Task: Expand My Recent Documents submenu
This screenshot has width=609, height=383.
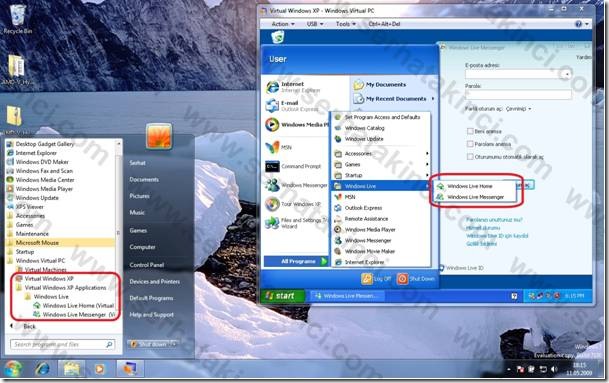Action: tap(394, 99)
